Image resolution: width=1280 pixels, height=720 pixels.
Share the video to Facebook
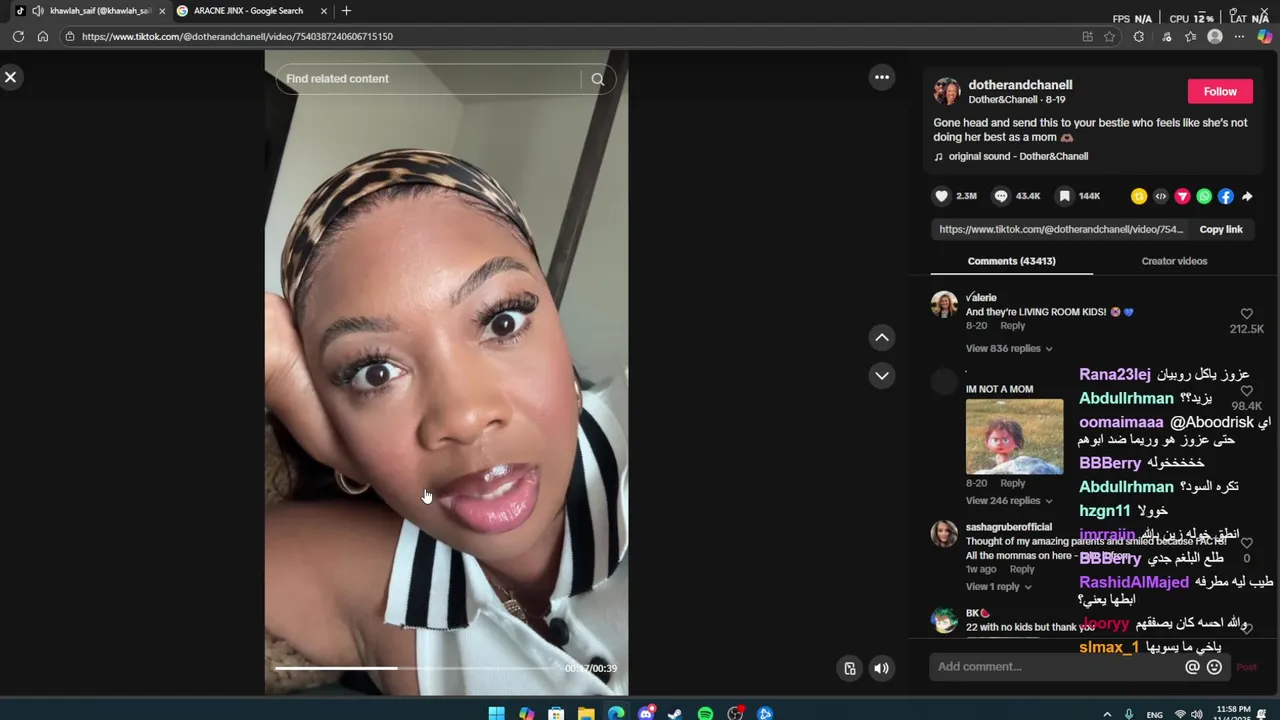coord(1226,196)
